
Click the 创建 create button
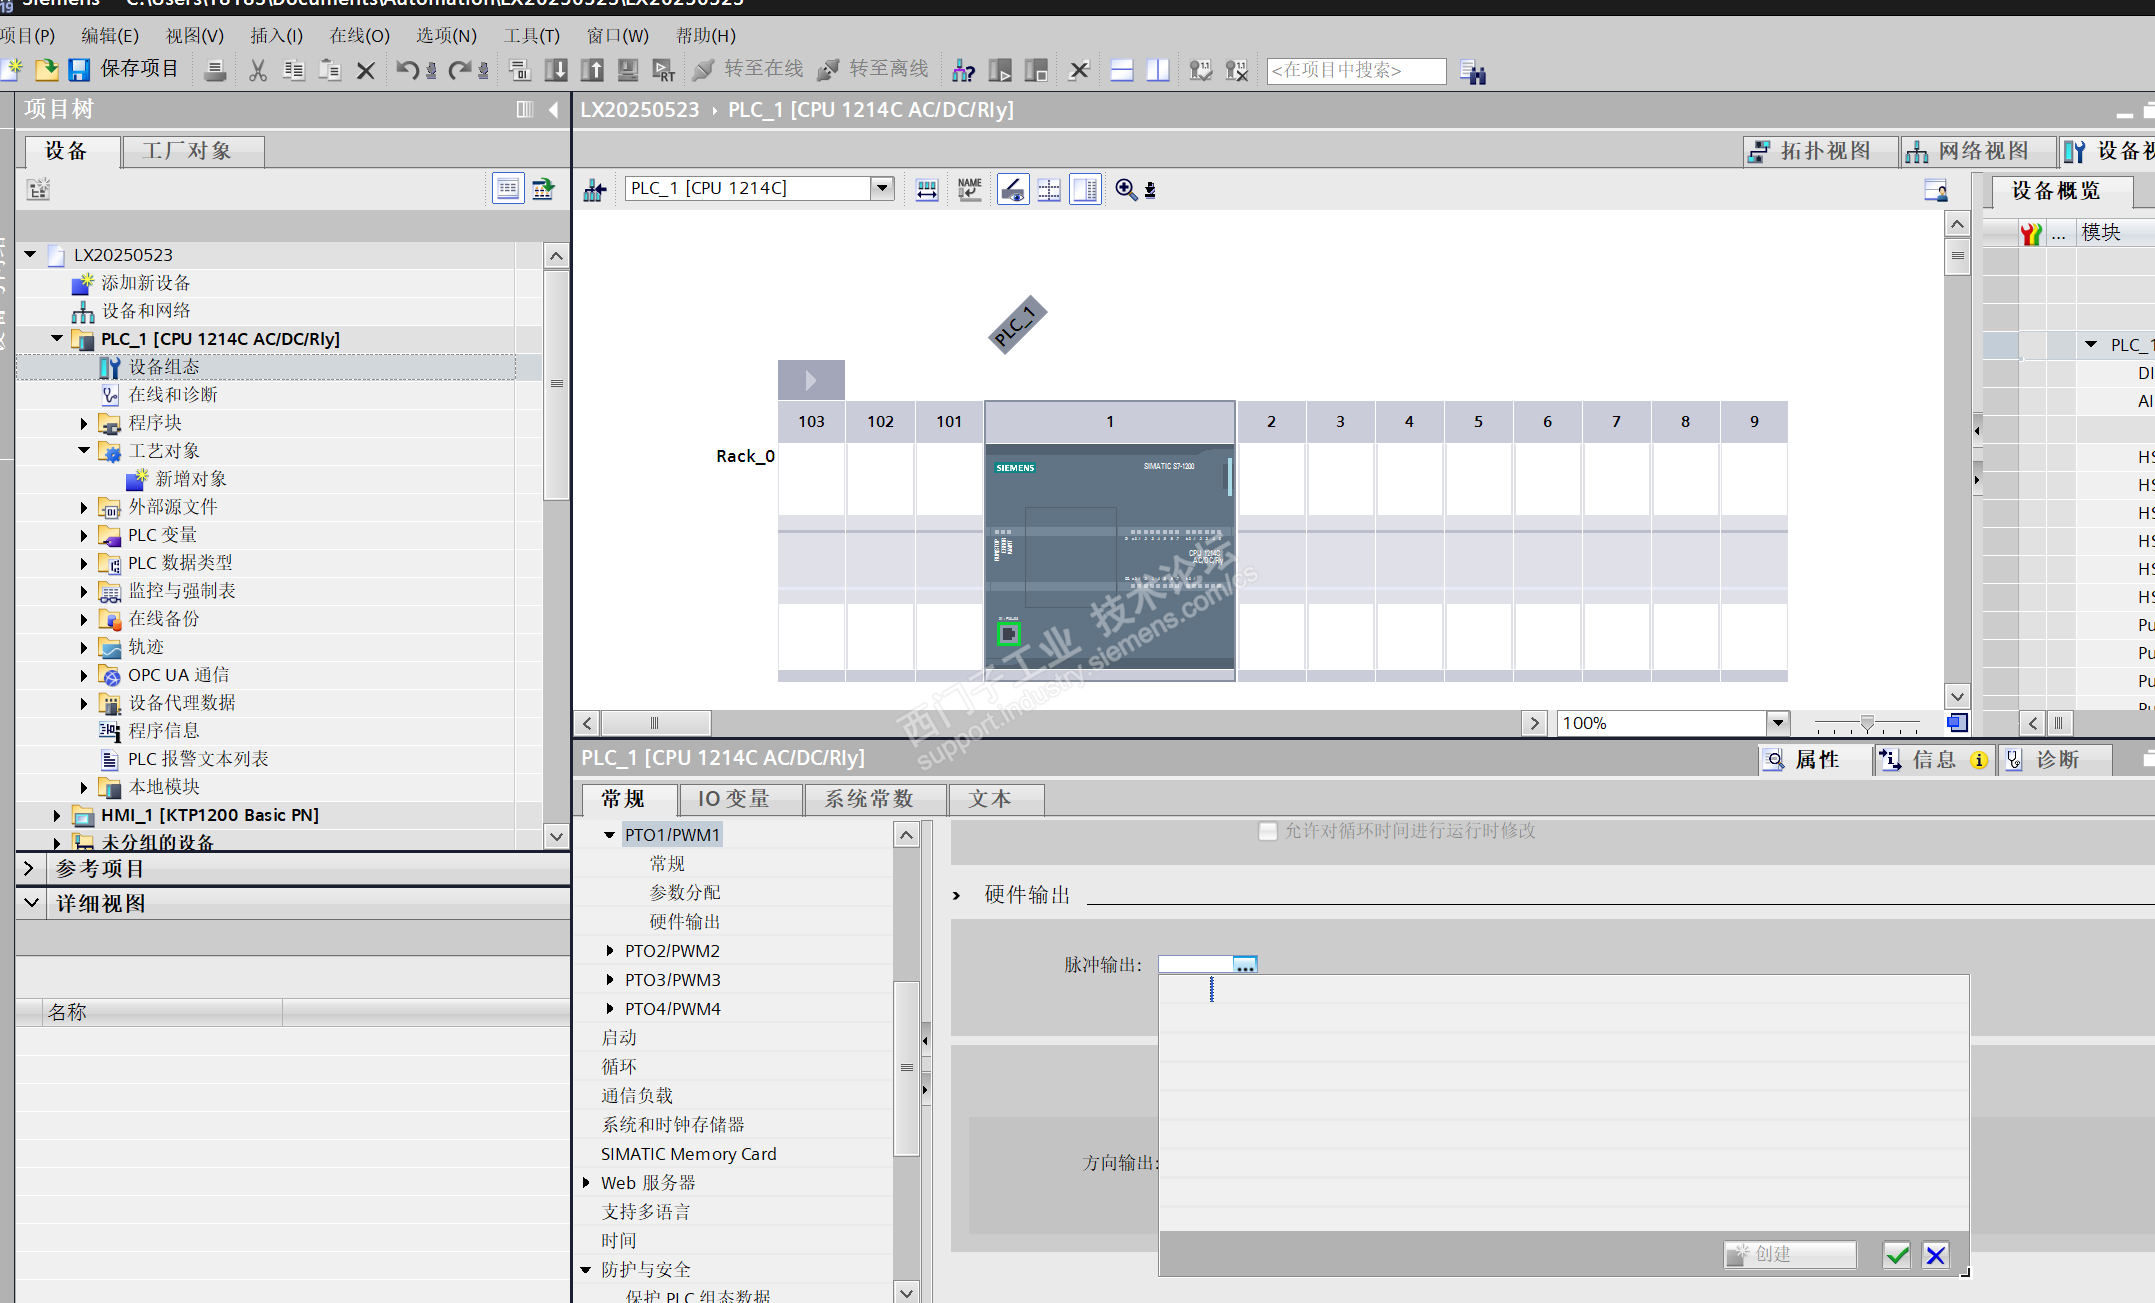coord(1789,1254)
